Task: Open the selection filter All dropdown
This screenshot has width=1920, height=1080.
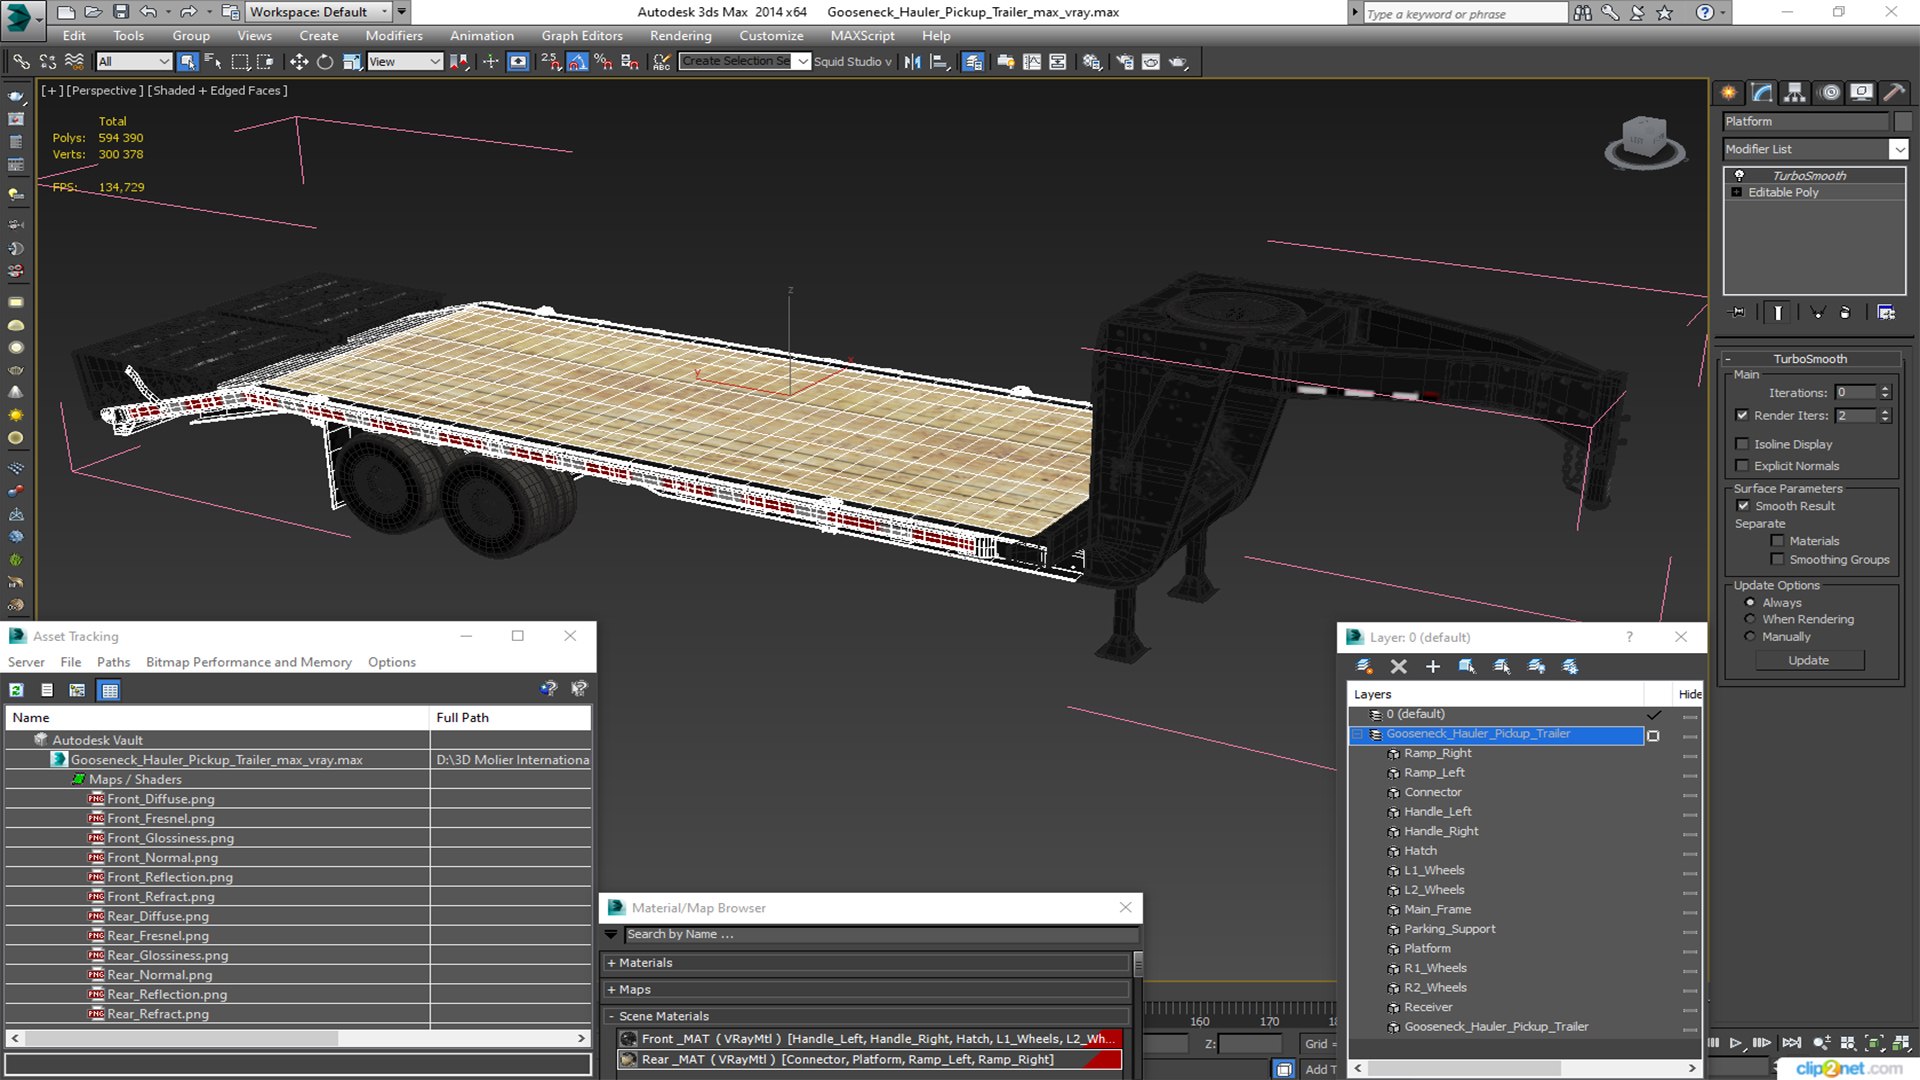Action: [x=134, y=62]
